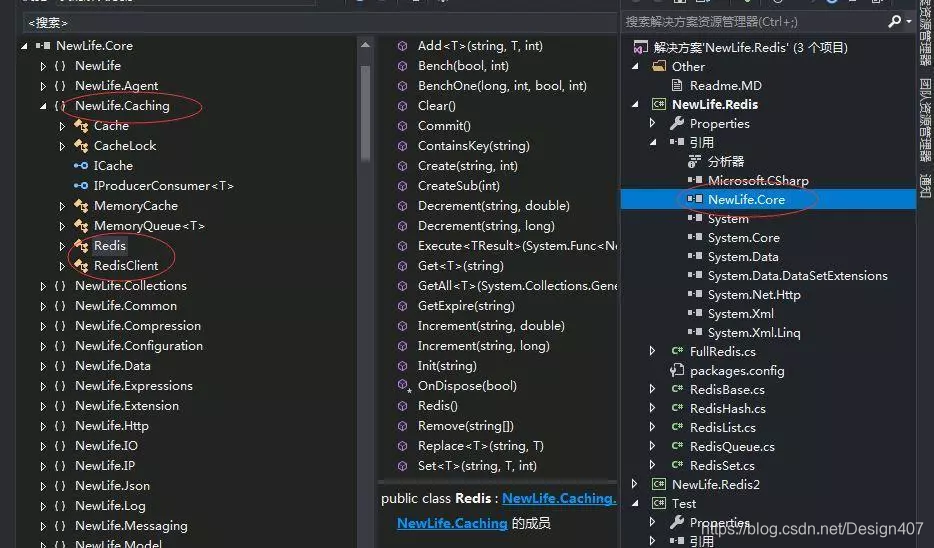
Task: Click the RedisClient class icon
Action: click(x=81, y=266)
